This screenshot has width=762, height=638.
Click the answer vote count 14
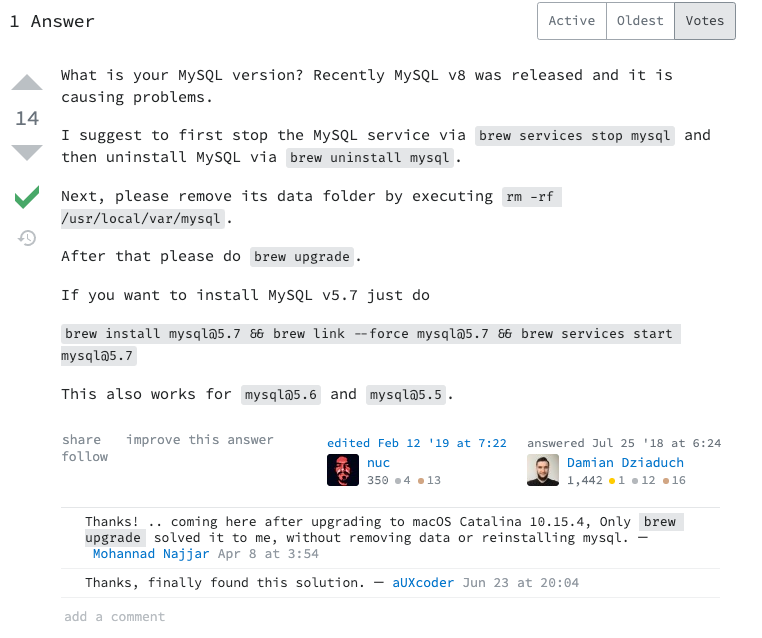pyautogui.click(x=27, y=119)
